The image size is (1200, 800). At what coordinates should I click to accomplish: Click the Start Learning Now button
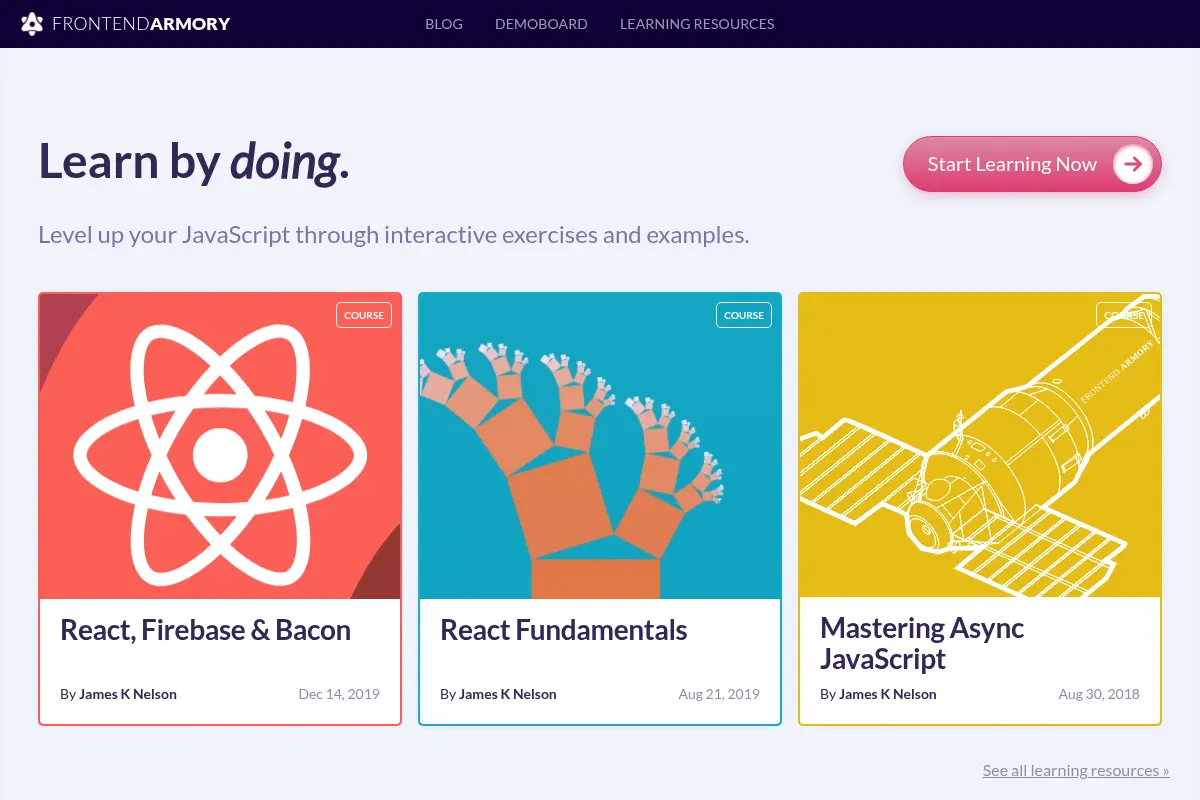point(1032,164)
